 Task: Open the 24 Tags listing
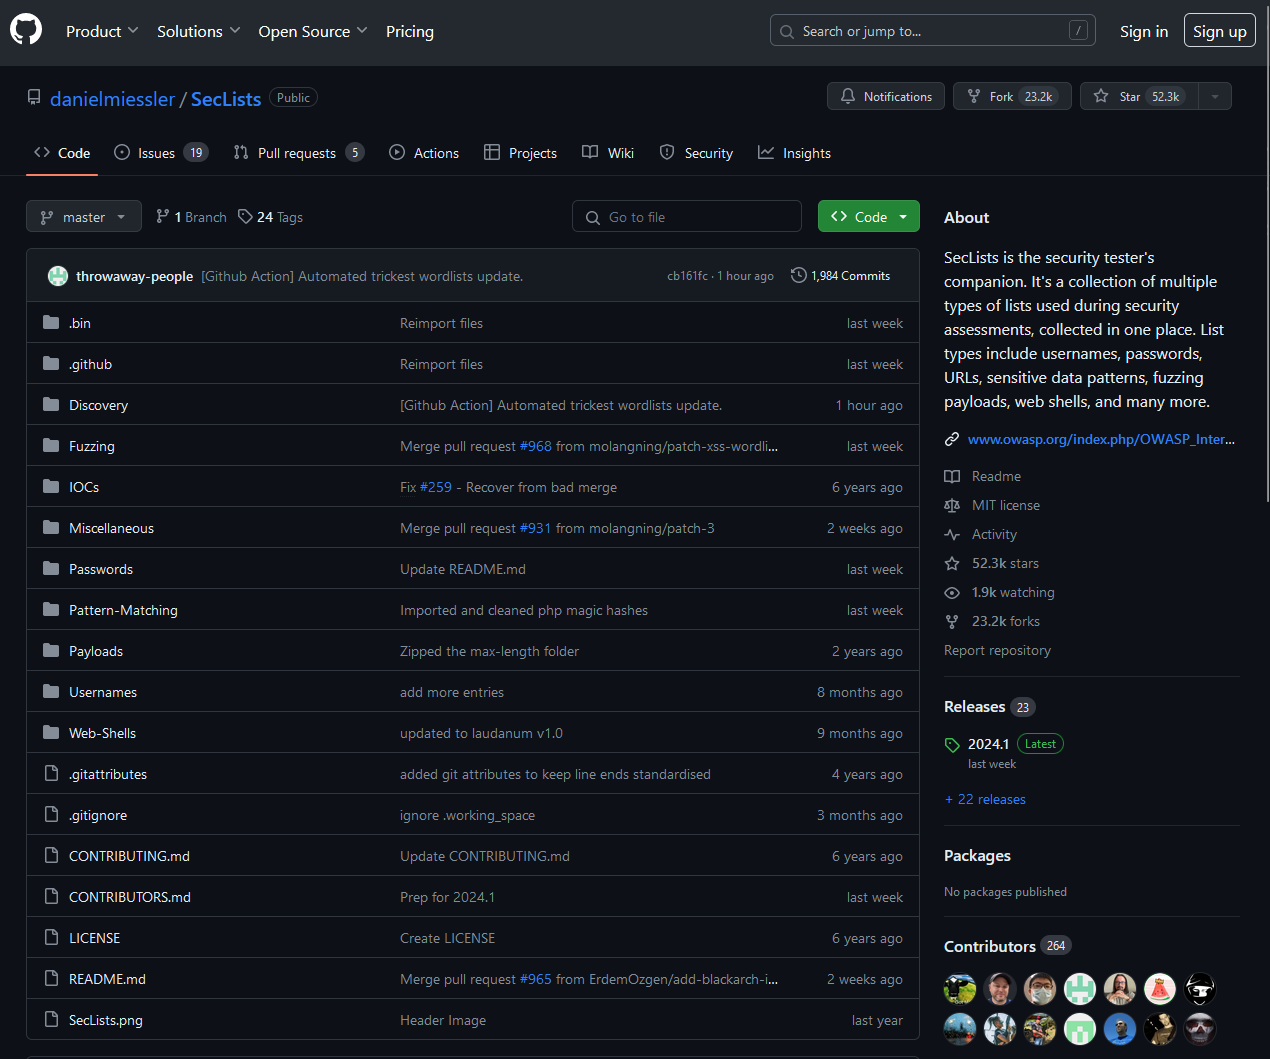[270, 217]
